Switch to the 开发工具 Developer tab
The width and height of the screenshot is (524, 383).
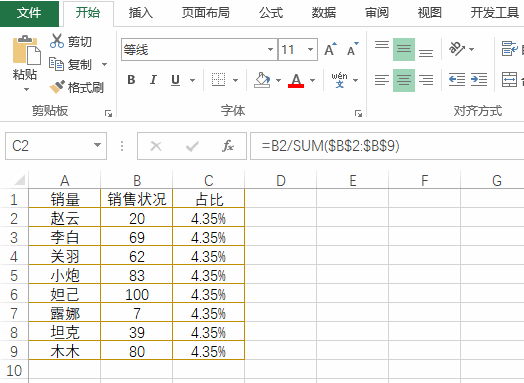(495, 13)
